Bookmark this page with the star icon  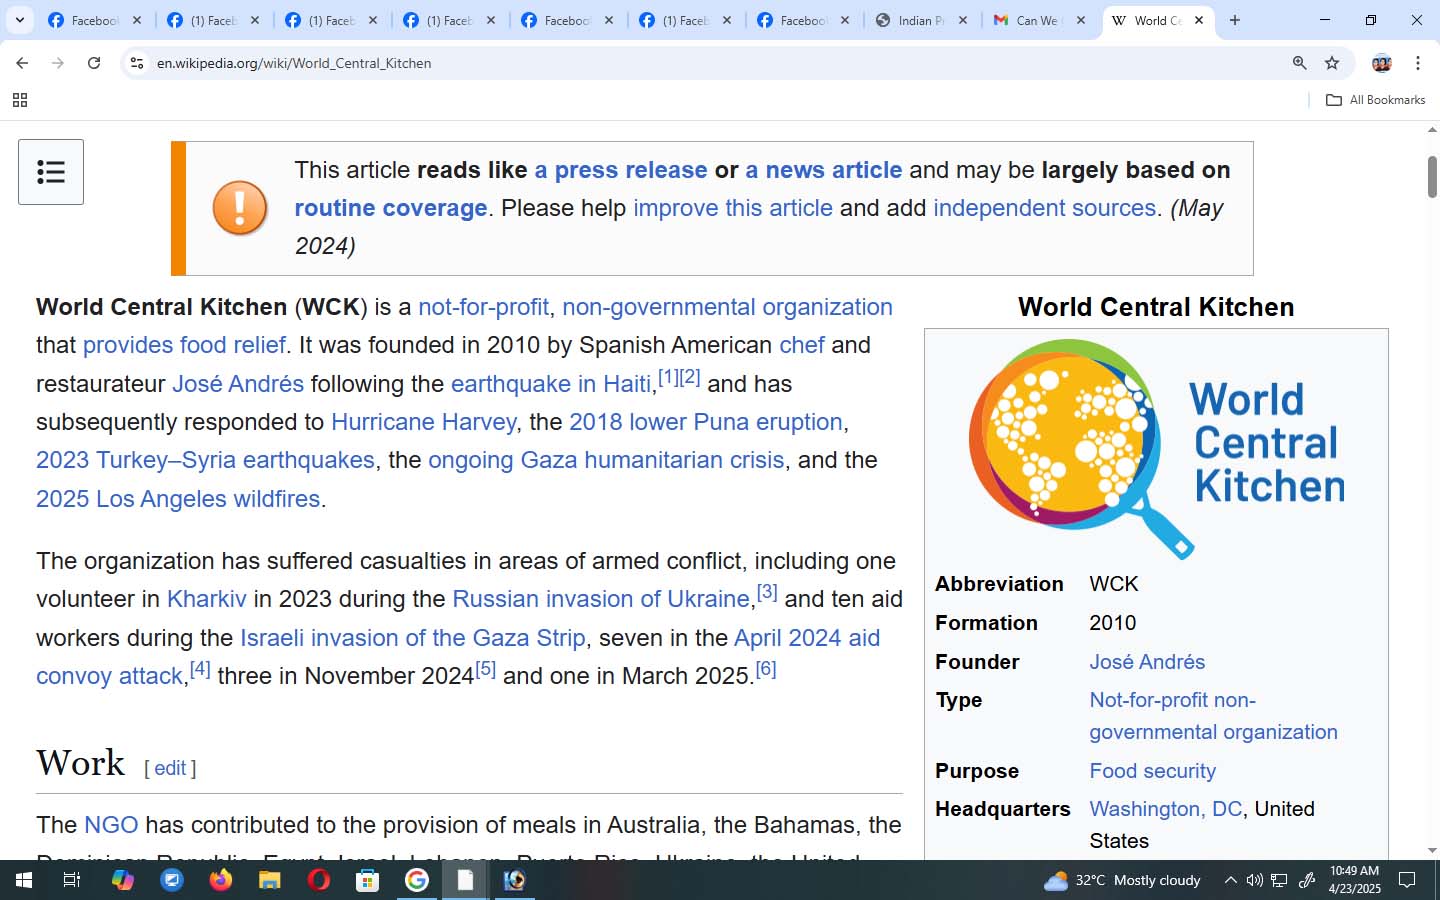tap(1332, 63)
